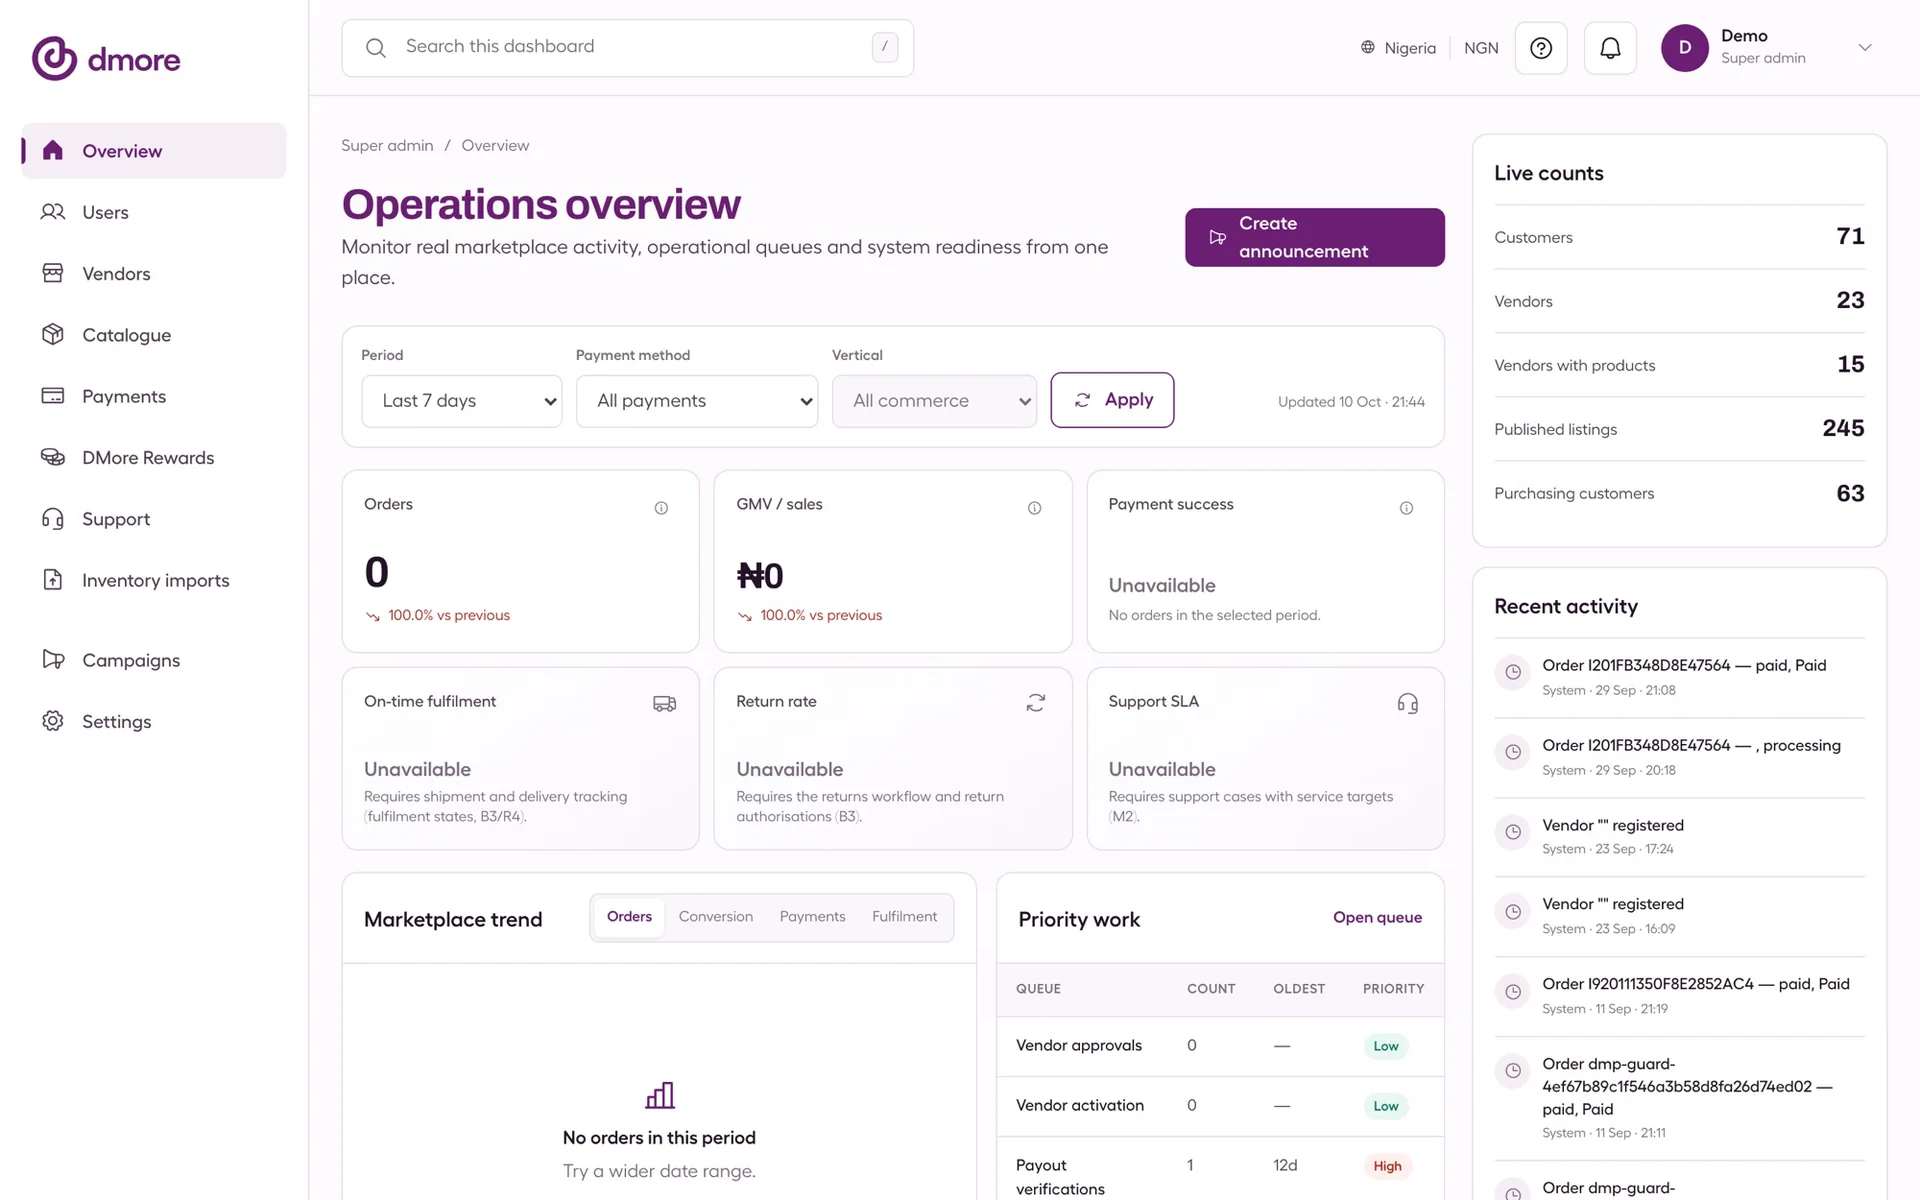Switch to the Fulfilment trend tab
Viewport: 1920px width, 1200px height.
[x=904, y=917]
